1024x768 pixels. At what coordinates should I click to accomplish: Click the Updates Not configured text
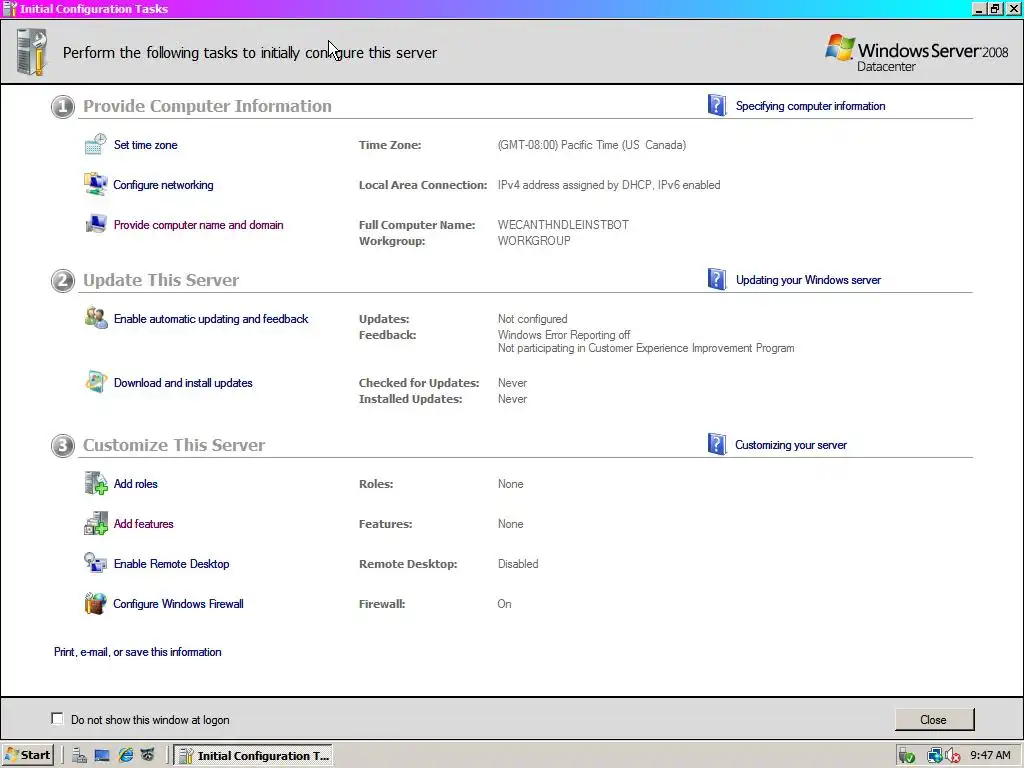click(x=532, y=319)
